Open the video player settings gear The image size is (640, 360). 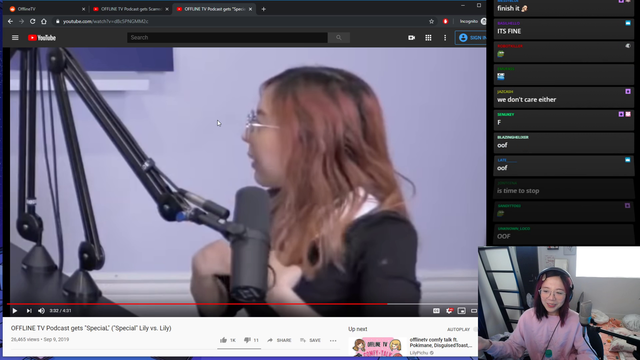point(449,311)
